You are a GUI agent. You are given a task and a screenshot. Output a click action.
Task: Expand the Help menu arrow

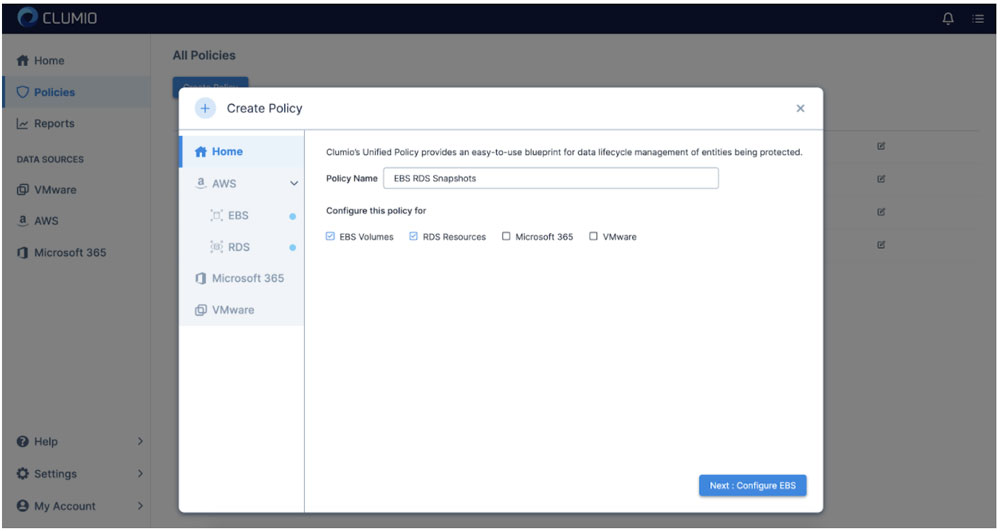(x=140, y=441)
